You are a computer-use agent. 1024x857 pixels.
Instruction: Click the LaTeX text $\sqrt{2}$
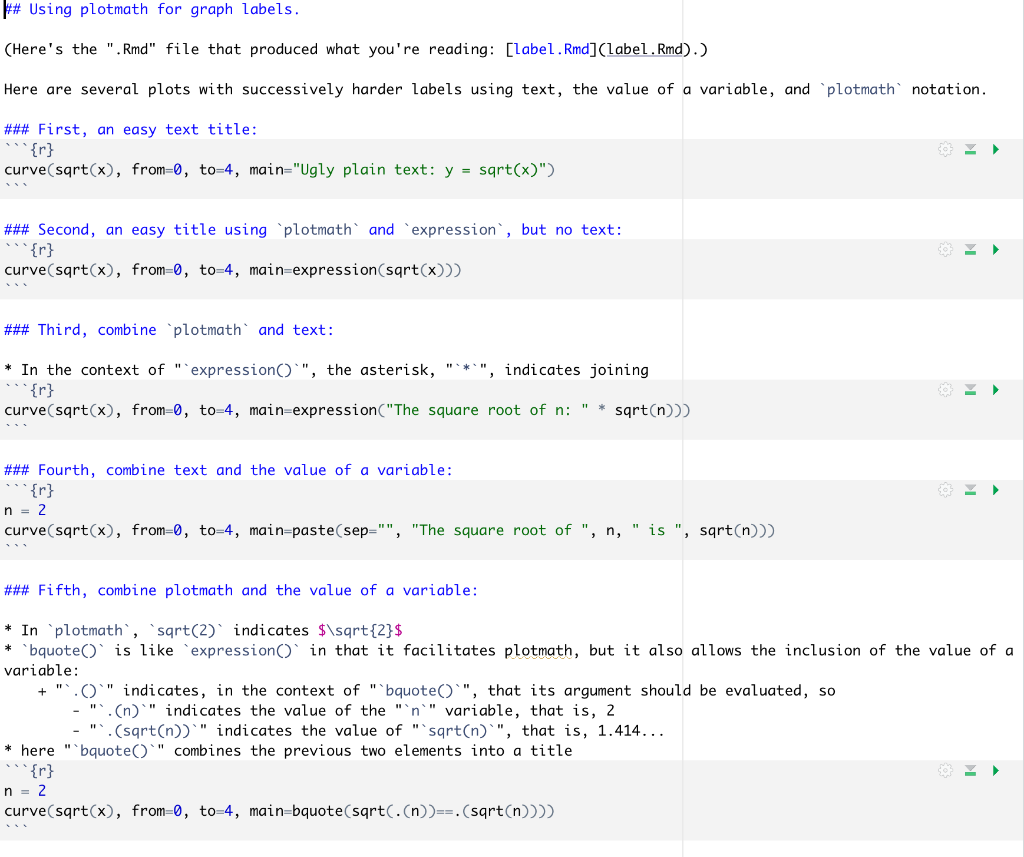click(x=360, y=630)
